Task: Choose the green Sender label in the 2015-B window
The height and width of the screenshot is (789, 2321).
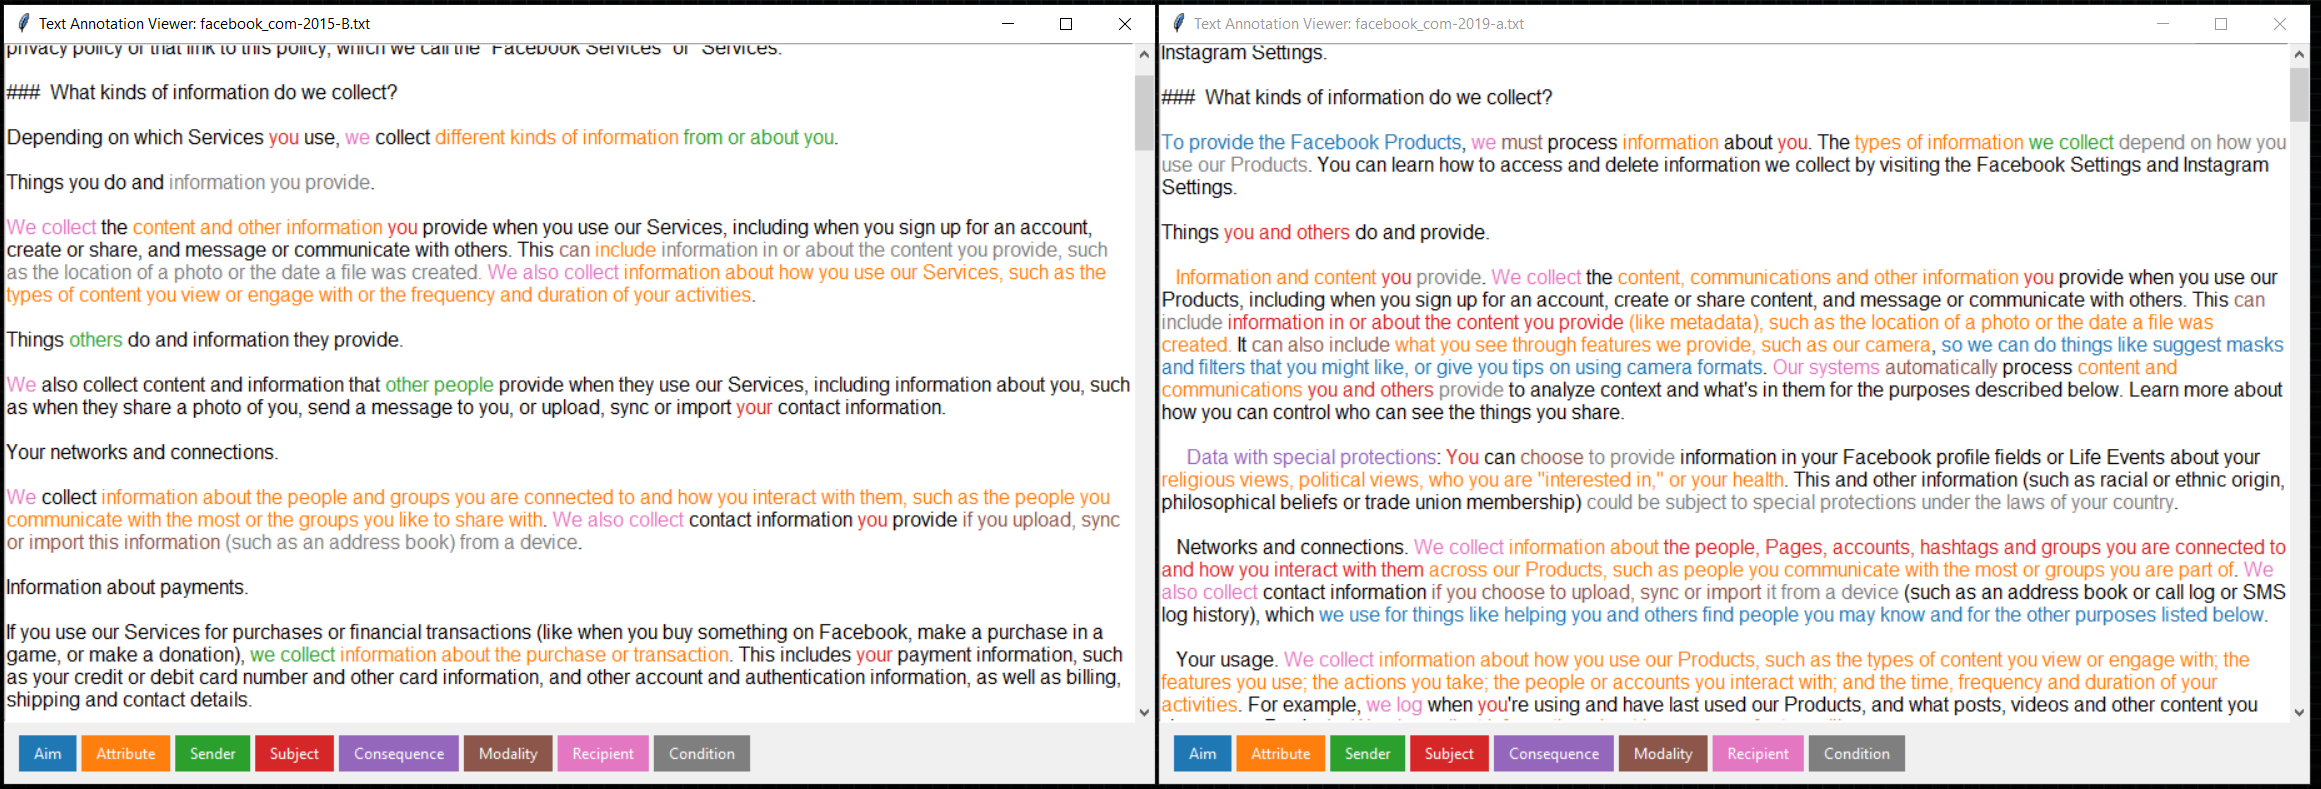Action: (x=212, y=753)
